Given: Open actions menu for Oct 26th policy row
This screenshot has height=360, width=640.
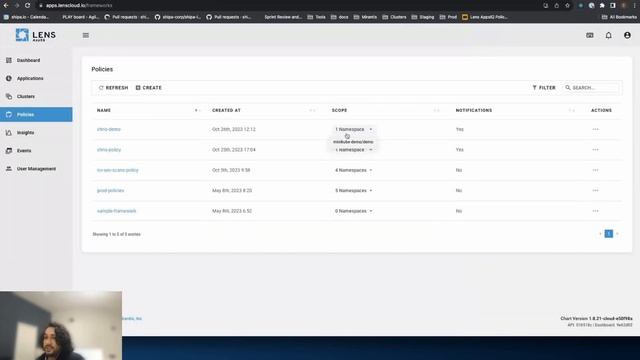Looking at the screenshot, I should 595,129.
